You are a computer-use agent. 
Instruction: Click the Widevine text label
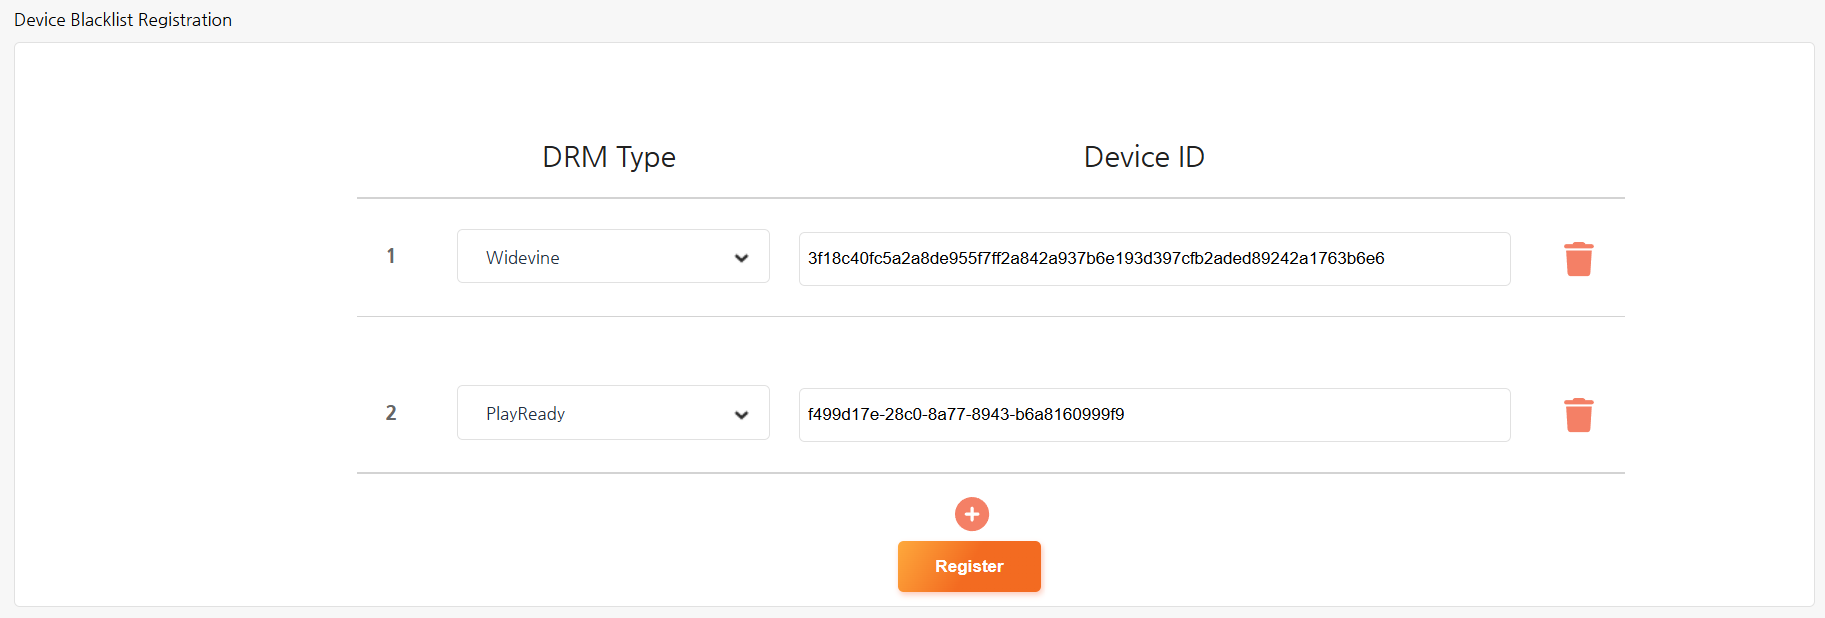pos(522,258)
